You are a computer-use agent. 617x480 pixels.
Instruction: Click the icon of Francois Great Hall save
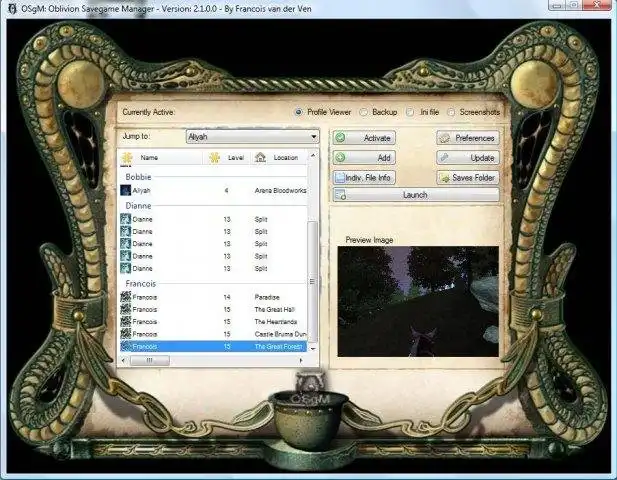click(126, 309)
